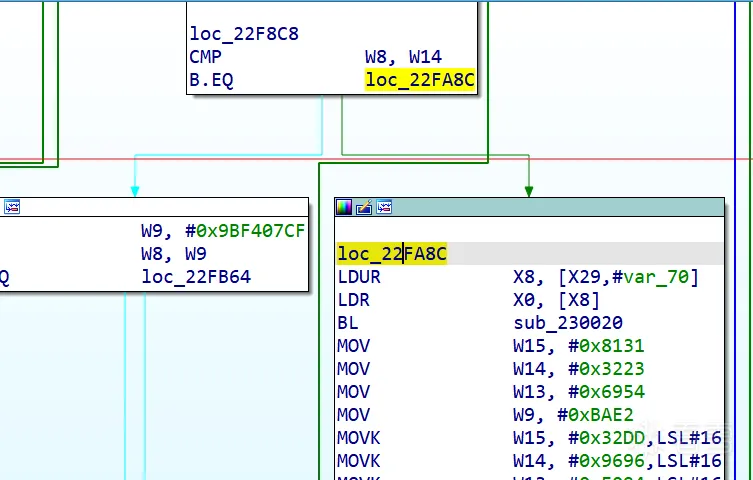Select the #0x9BF407CF immediate value
Viewport: 753px width, 480px height.
coord(245,231)
